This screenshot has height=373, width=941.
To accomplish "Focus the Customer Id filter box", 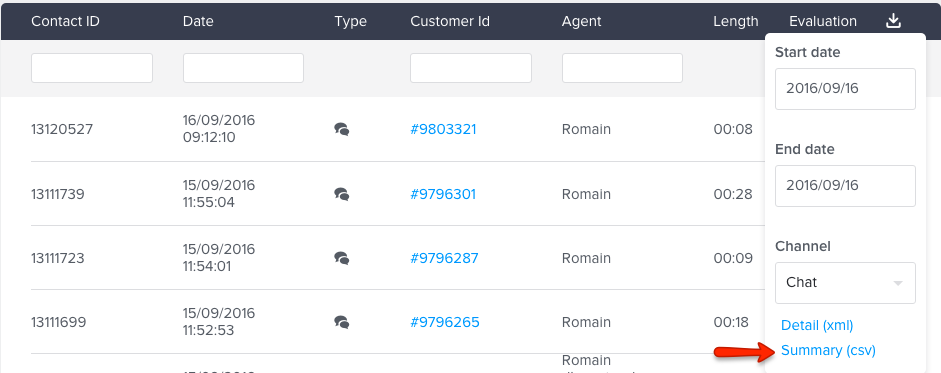I will (470, 68).
